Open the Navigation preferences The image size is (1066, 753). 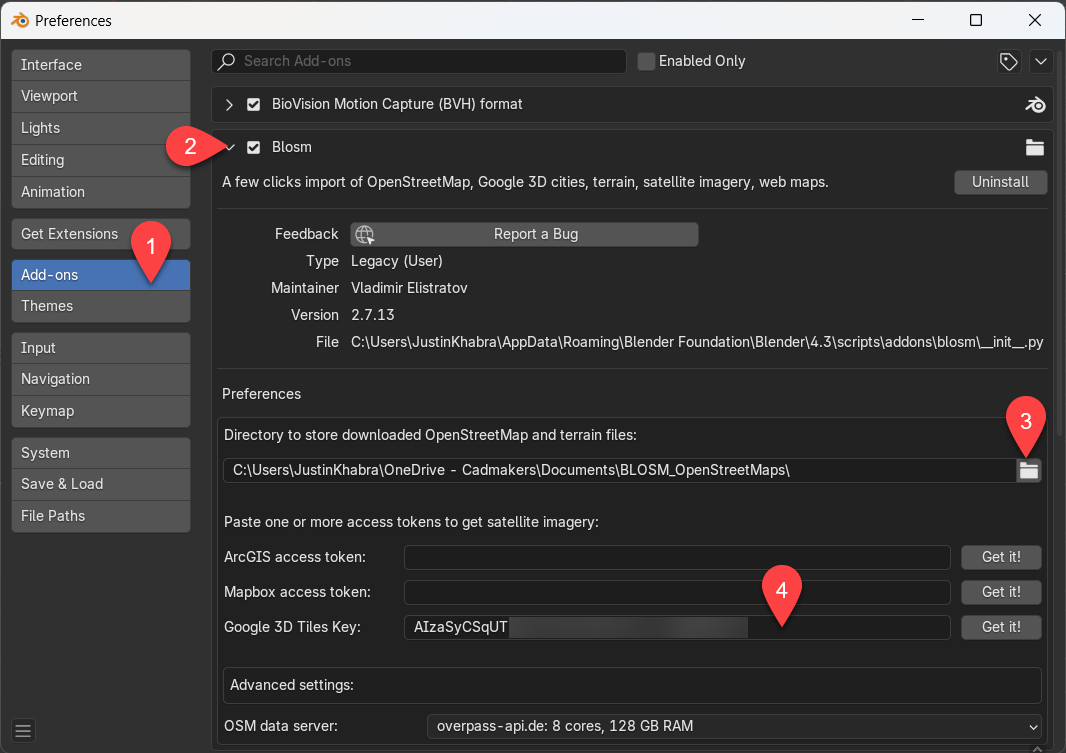tap(101, 379)
